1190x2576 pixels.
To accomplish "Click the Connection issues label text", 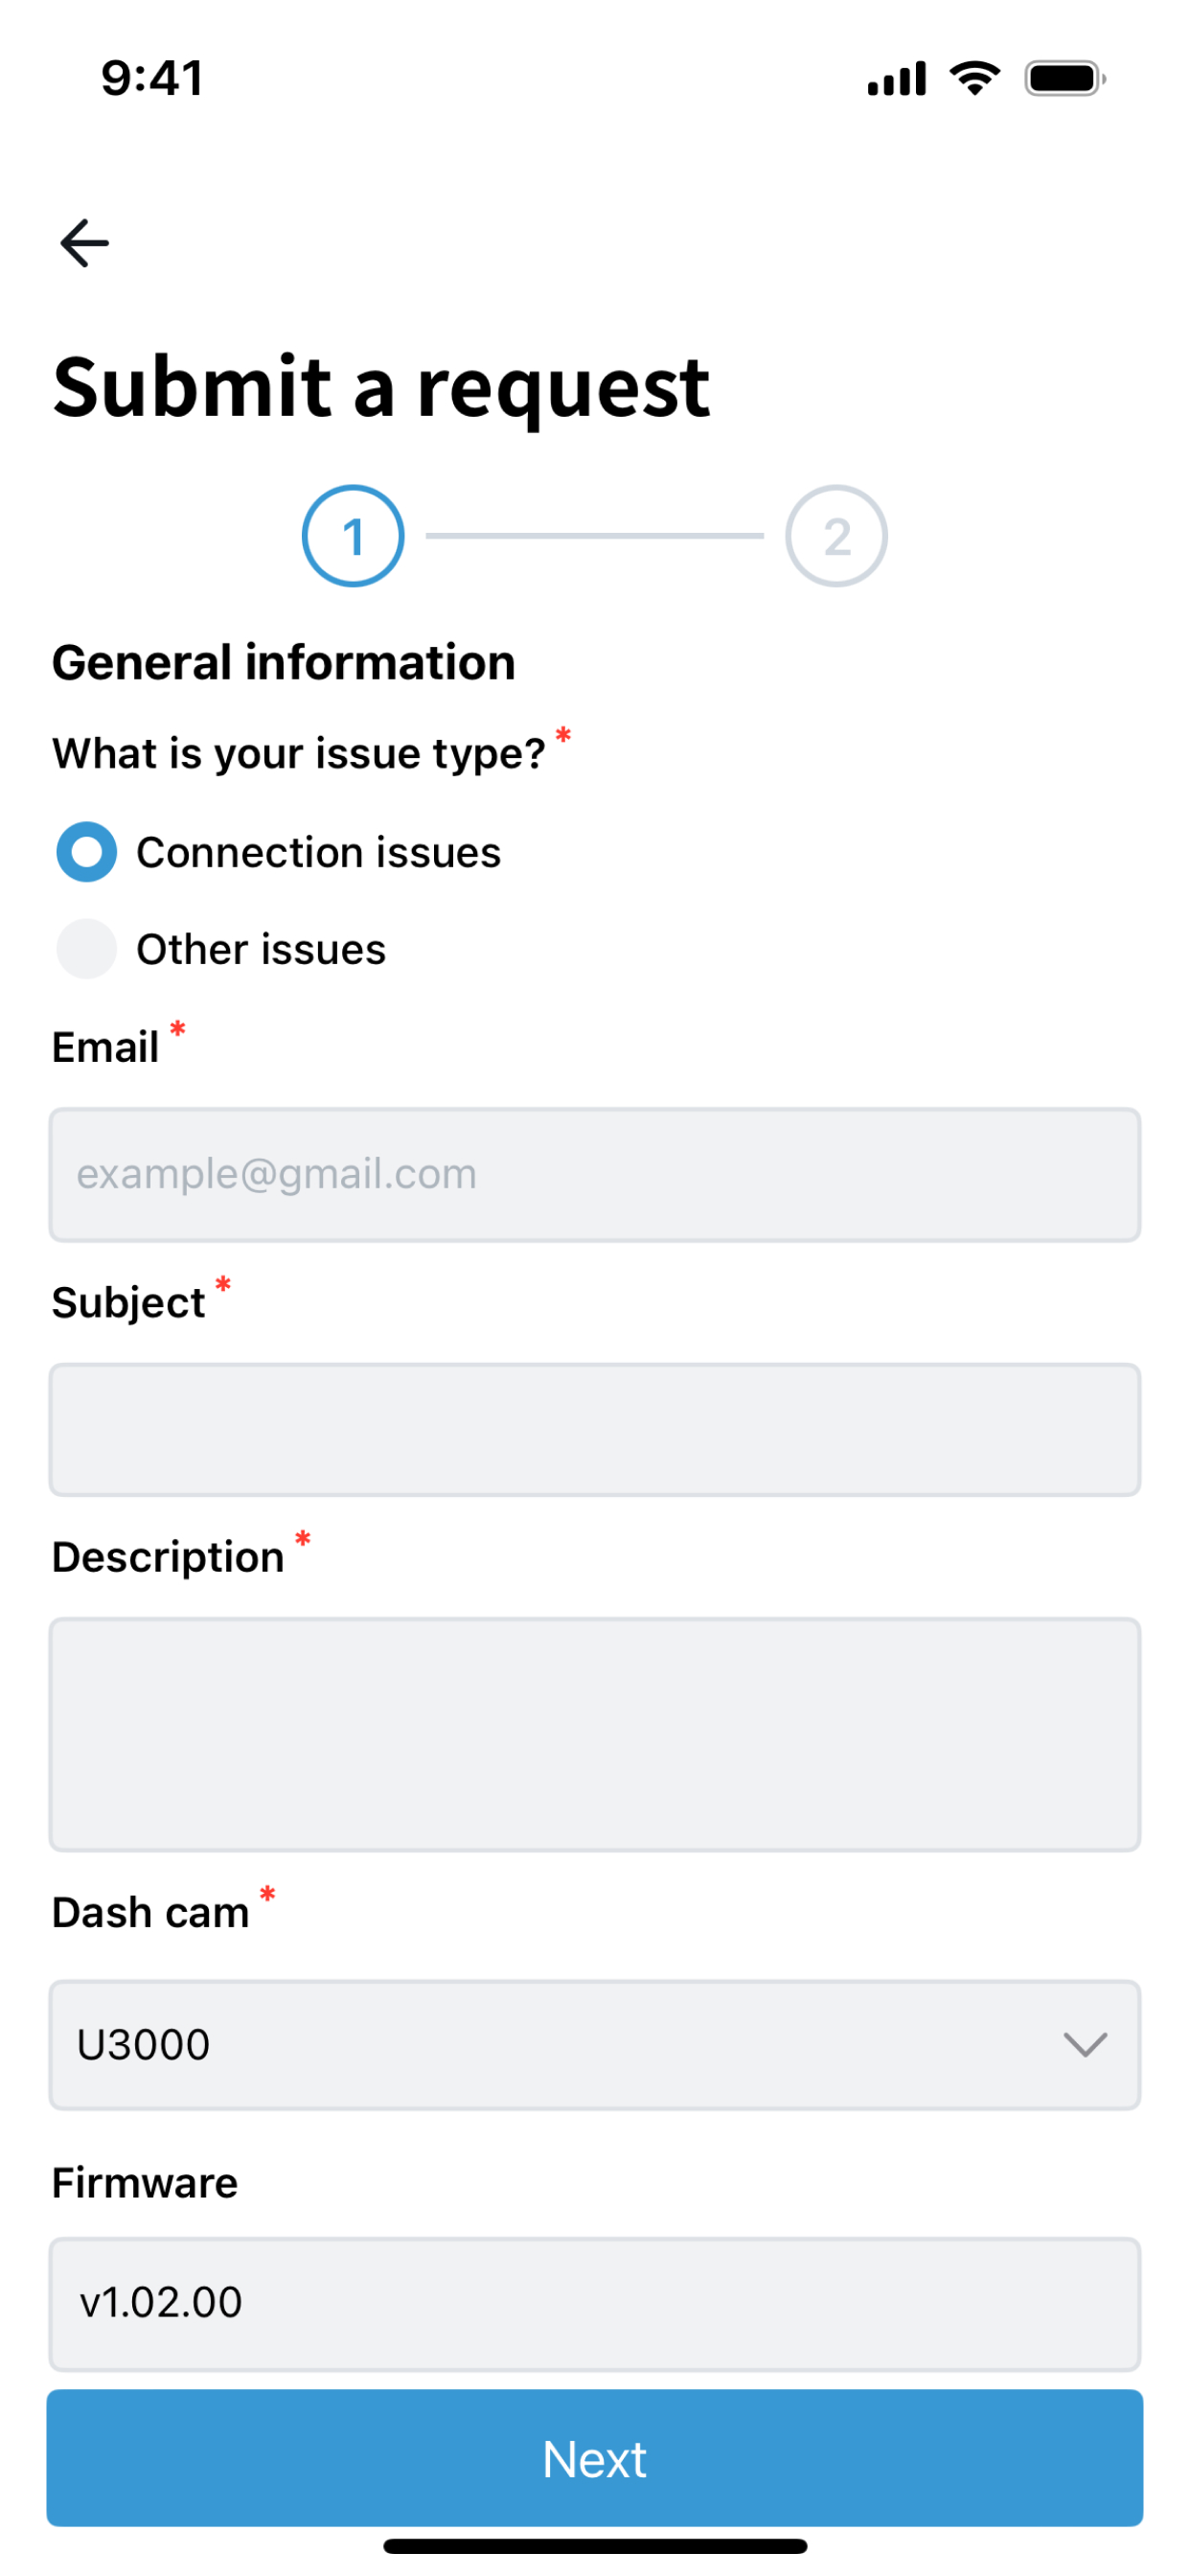I will tap(318, 853).
